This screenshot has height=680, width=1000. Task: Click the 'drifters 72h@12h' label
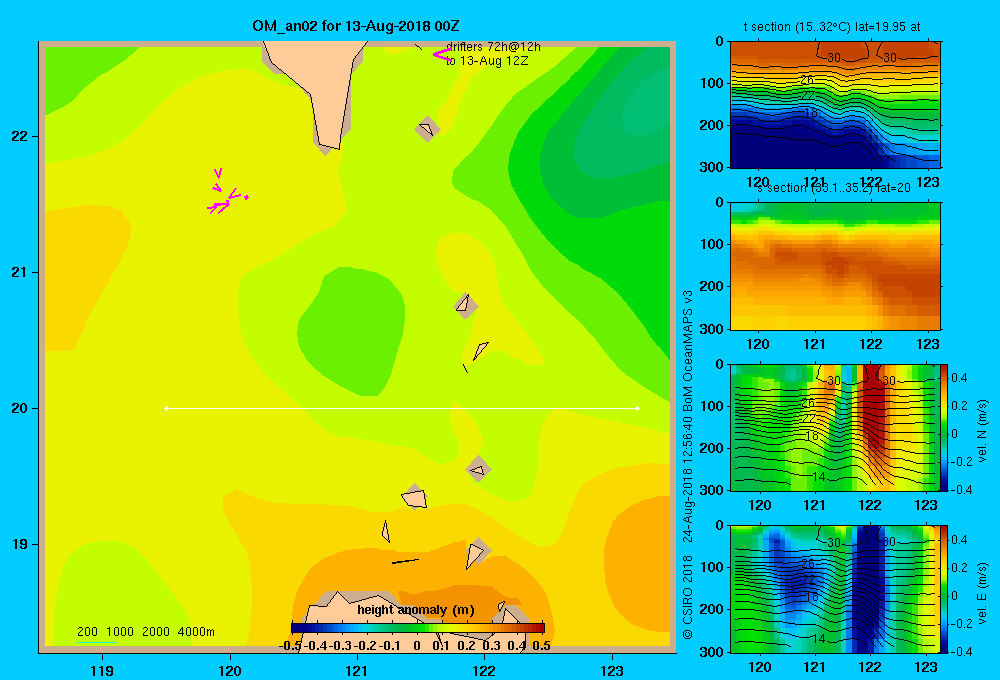pos(493,47)
